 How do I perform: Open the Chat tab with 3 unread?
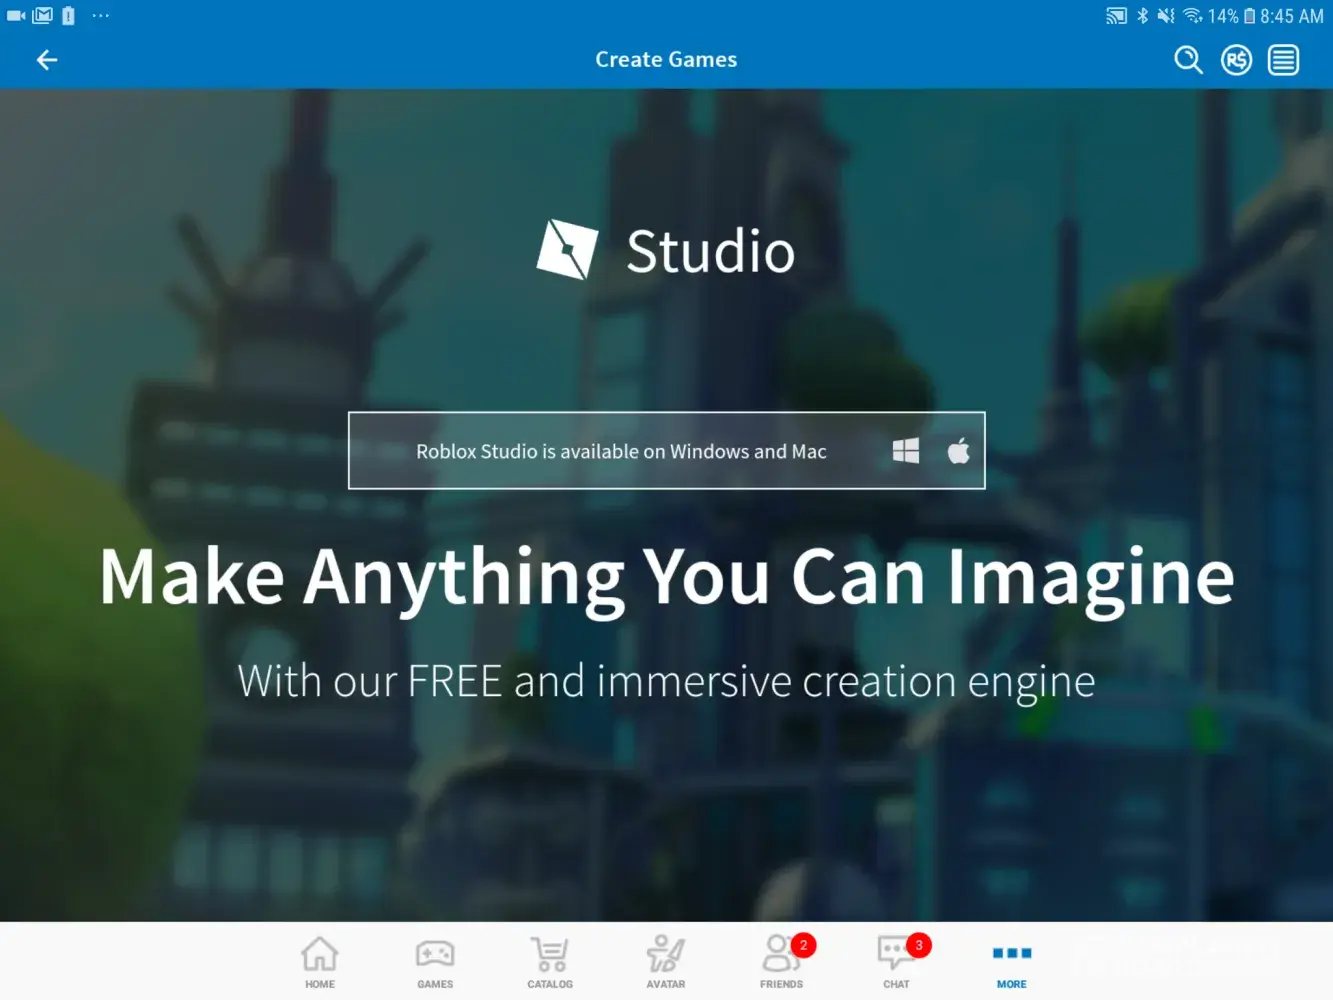pos(897,961)
